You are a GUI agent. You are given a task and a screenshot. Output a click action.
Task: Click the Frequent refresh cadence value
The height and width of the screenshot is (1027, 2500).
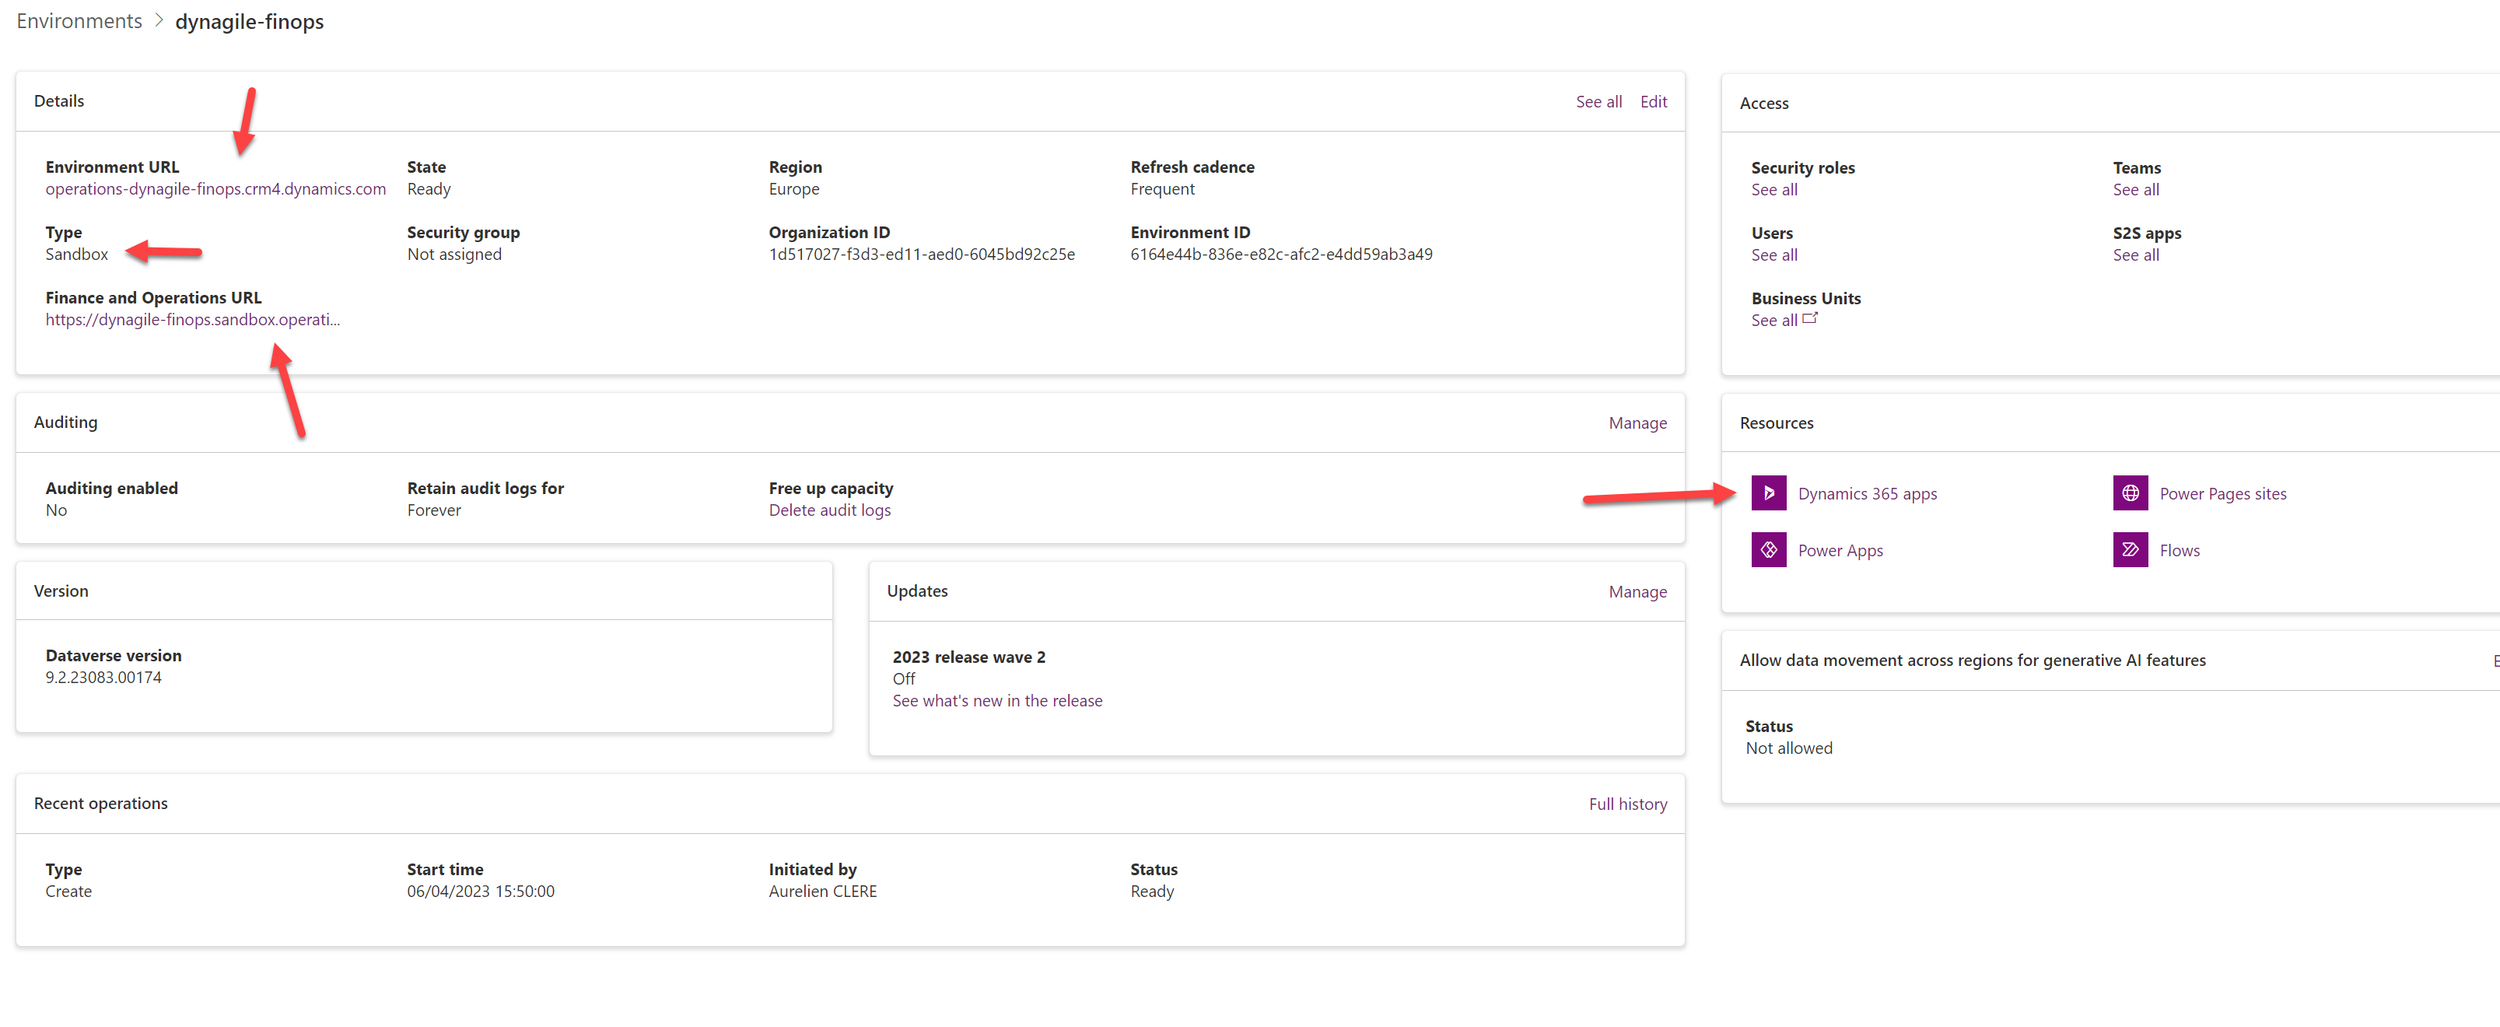point(1162,189)
